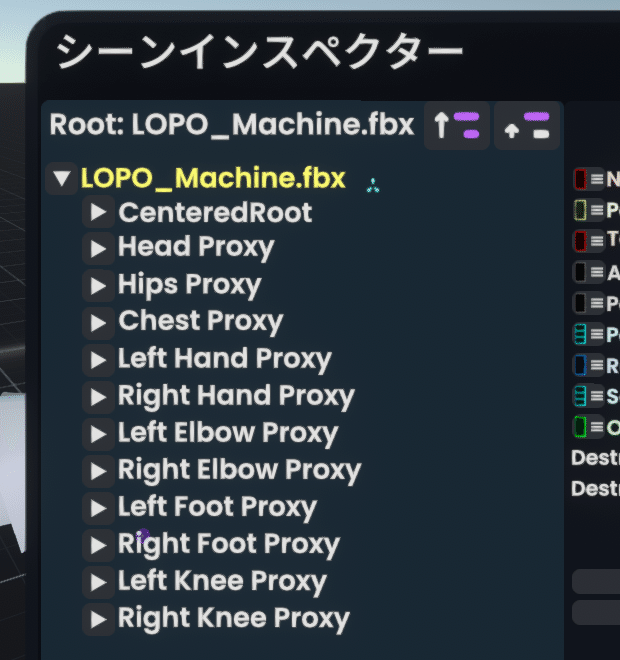Click the cyan striped slot icon beside field S
The height and width of the screenshot is (660, 620).
tap(580, 396)
